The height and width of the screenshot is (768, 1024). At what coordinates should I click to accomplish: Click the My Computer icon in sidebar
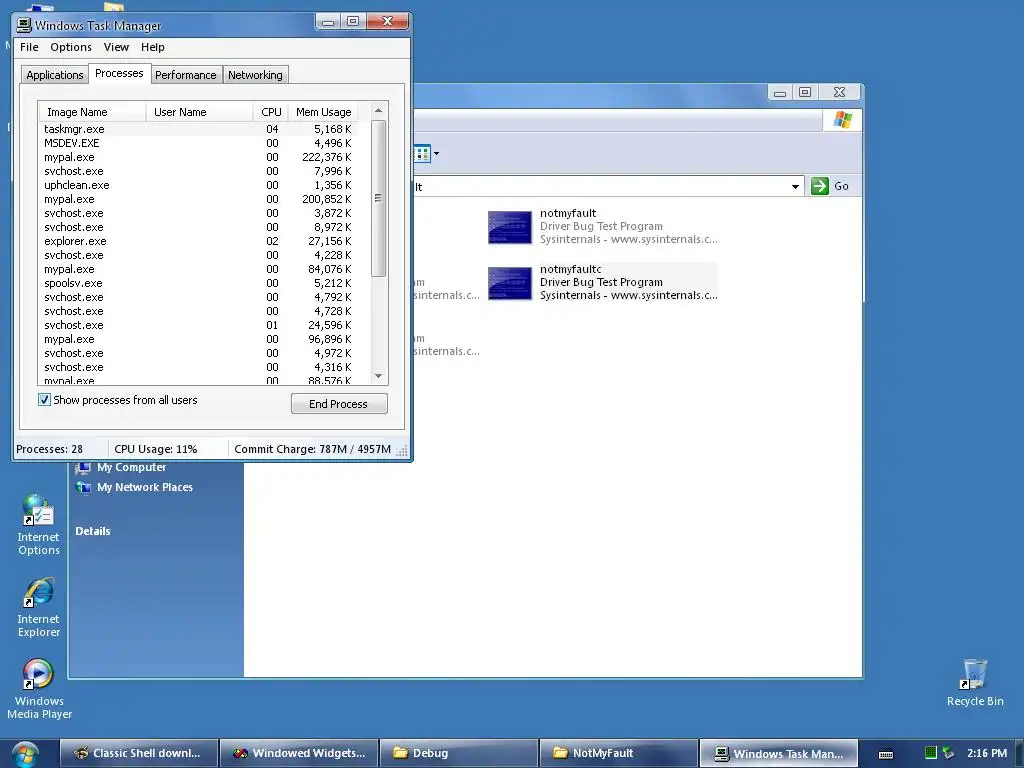83,468
